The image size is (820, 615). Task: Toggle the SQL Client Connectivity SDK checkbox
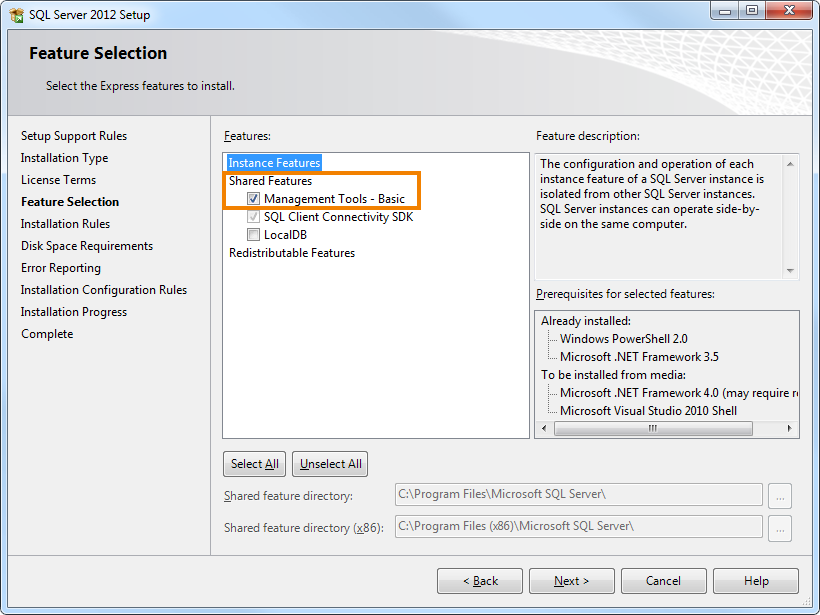[255, 217]
